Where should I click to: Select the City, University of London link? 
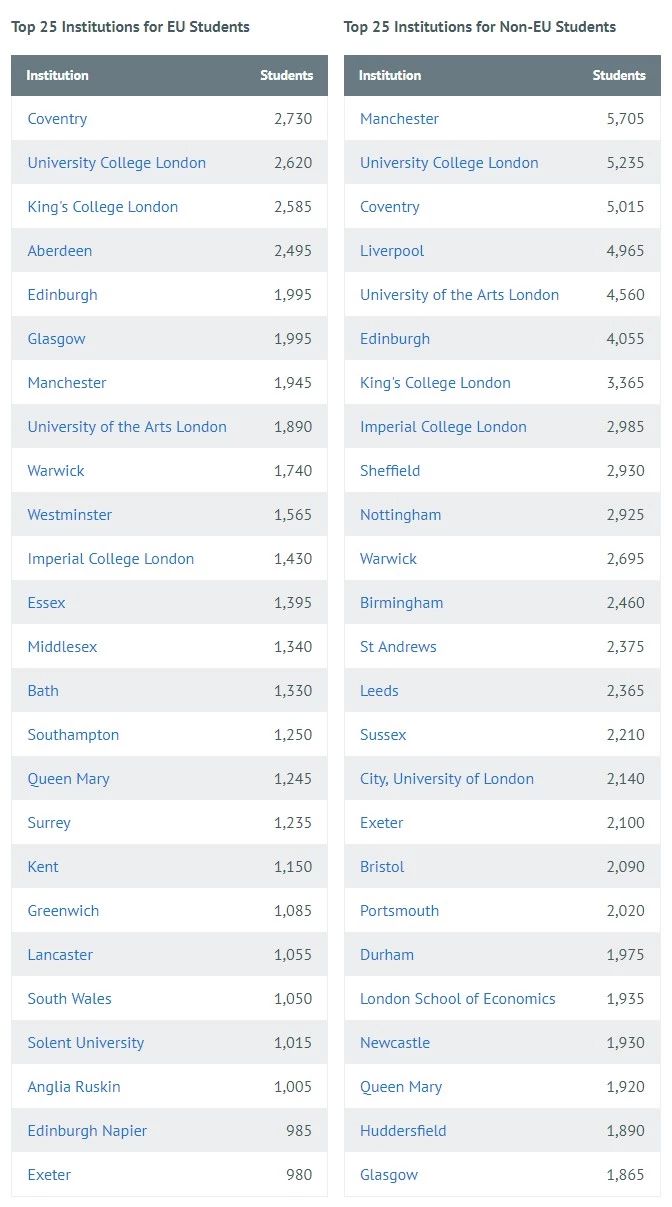447,779
